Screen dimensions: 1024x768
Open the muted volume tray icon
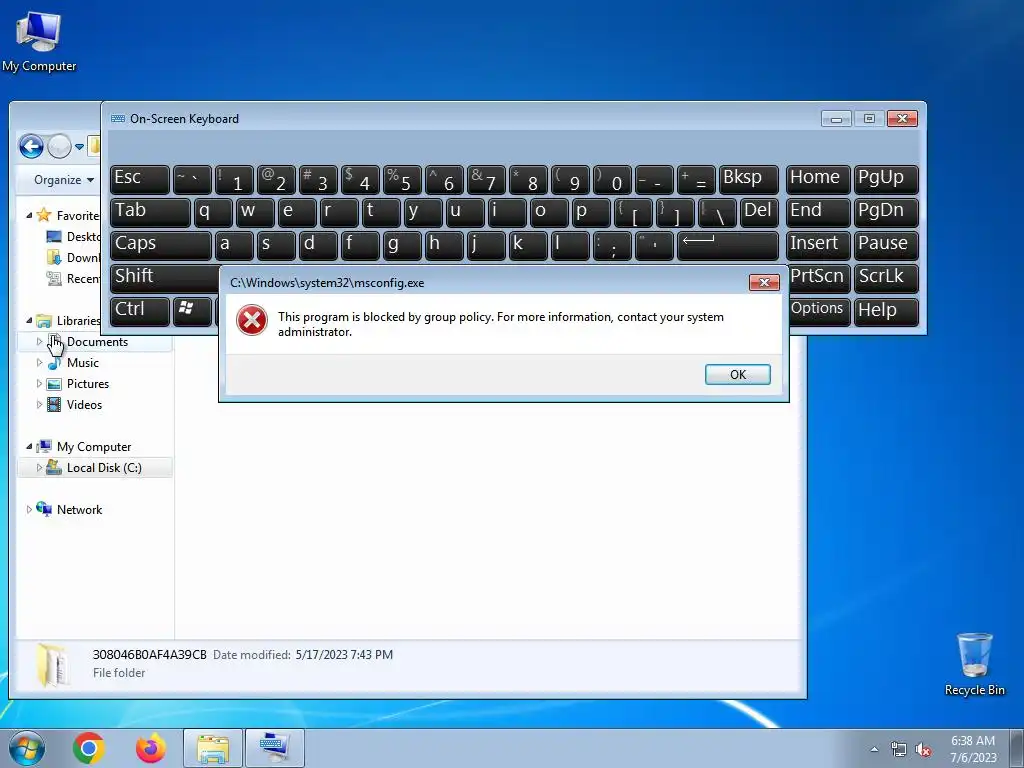coord(923,750)
